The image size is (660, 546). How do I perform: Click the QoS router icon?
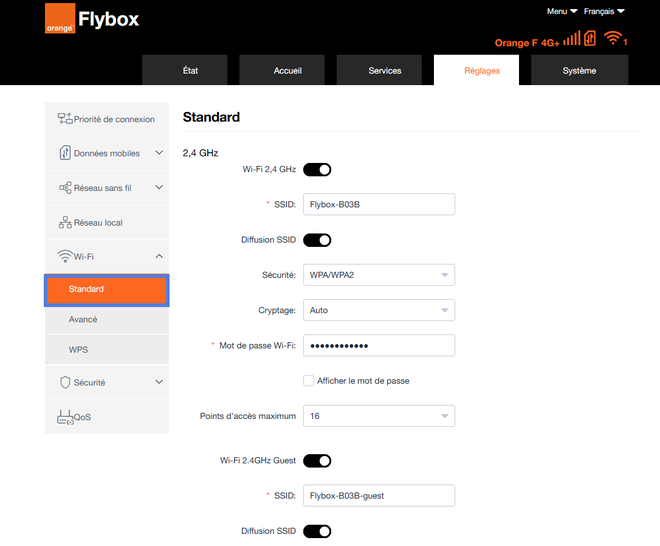(65, 417)
